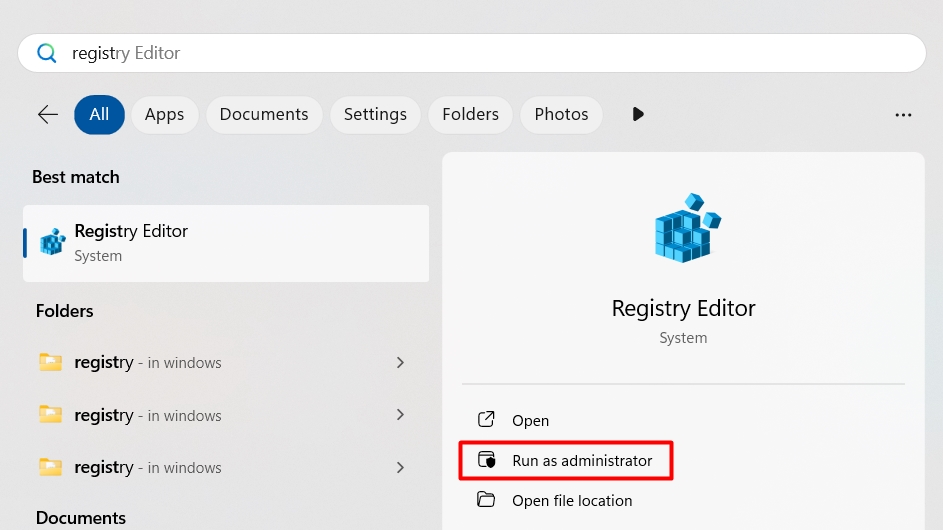Image resolution: width=943 pixels, height=530 pixels.
Task: Switch to the Folders filter
Action: pyautogui.click(x=470, y=114)
